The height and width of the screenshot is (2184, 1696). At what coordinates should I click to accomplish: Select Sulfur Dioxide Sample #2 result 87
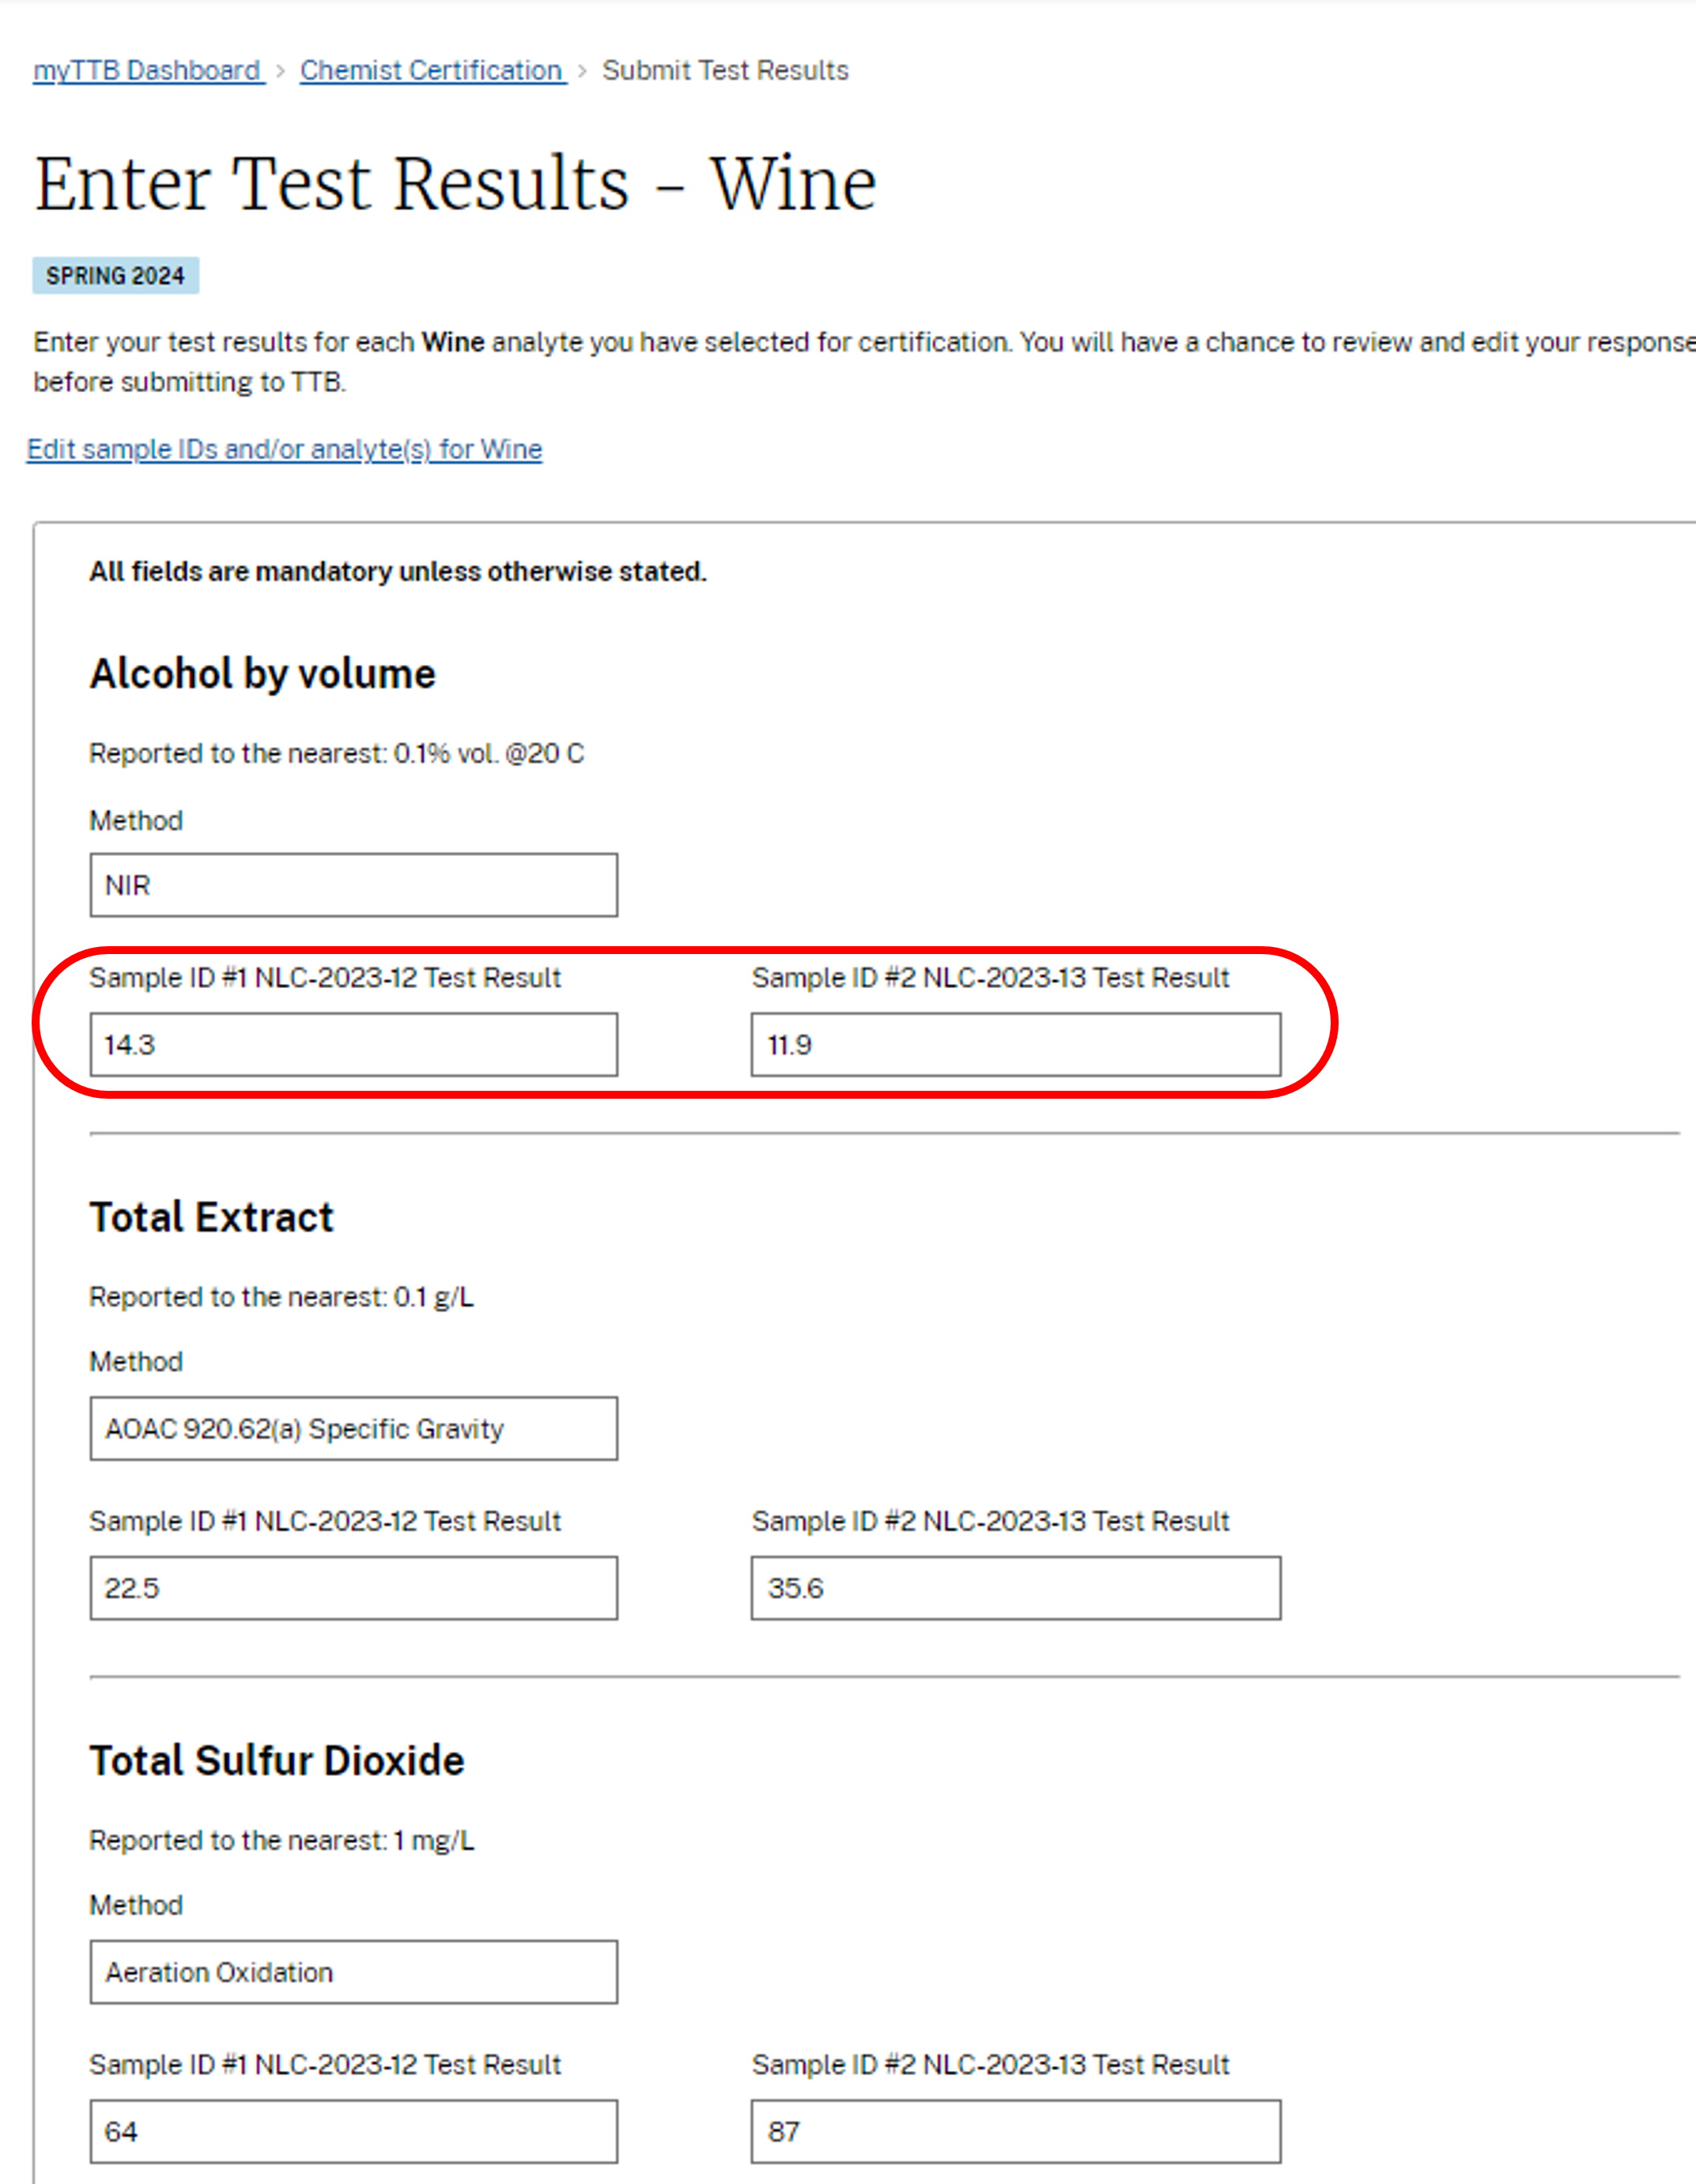tap(1016, 2131)
